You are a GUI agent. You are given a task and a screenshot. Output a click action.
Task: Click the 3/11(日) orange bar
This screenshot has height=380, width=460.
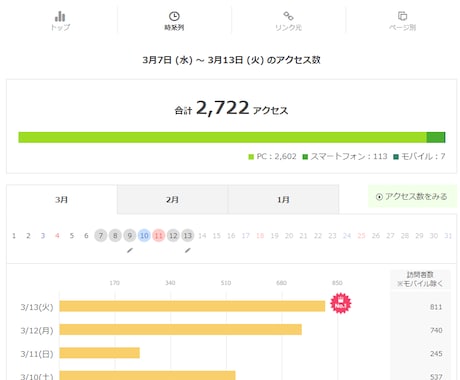point(100,353)
